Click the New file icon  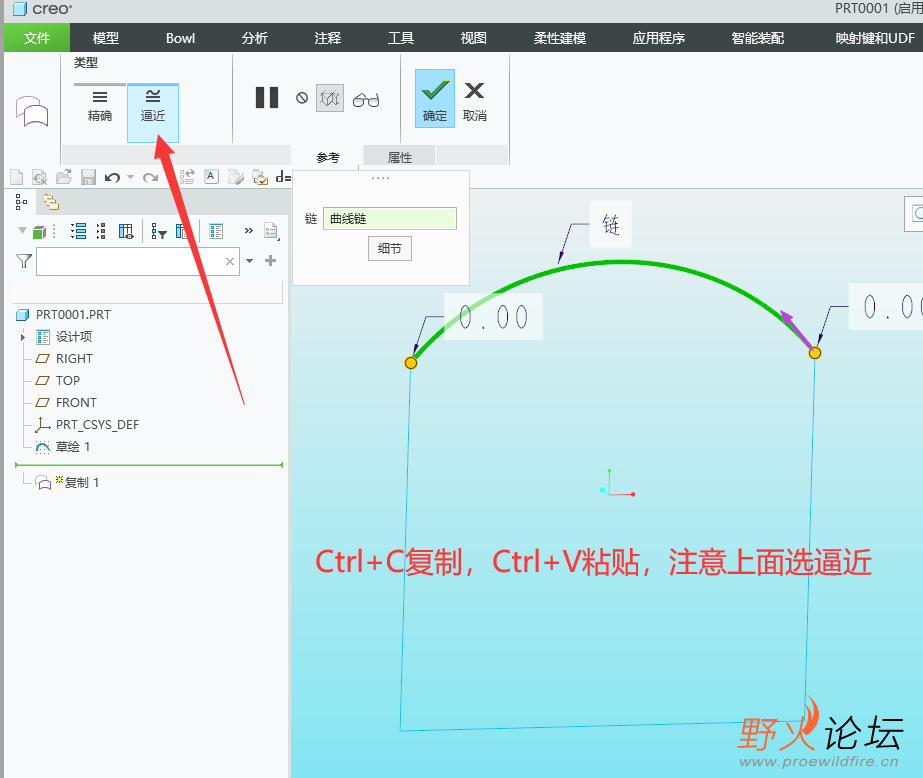(16, 177)
